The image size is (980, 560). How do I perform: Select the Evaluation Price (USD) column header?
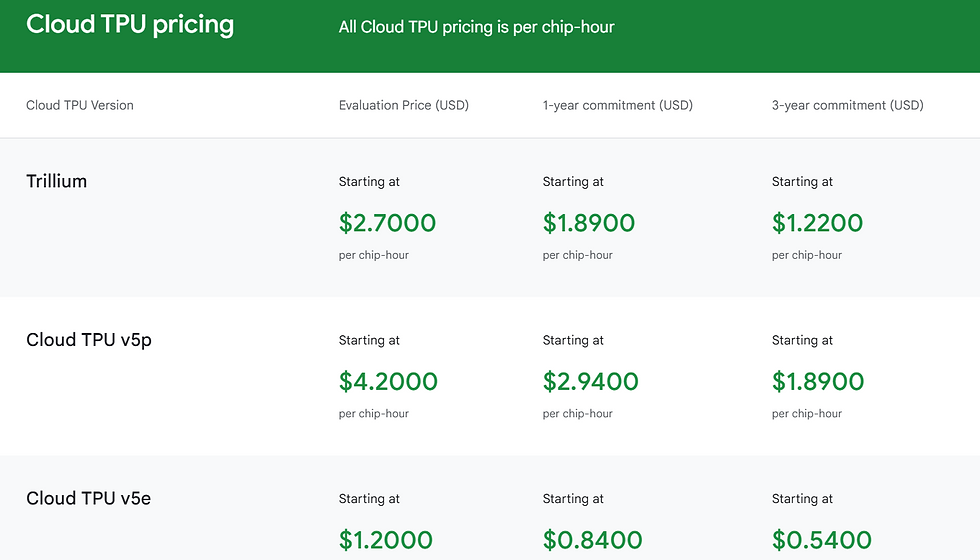[404, 105]
